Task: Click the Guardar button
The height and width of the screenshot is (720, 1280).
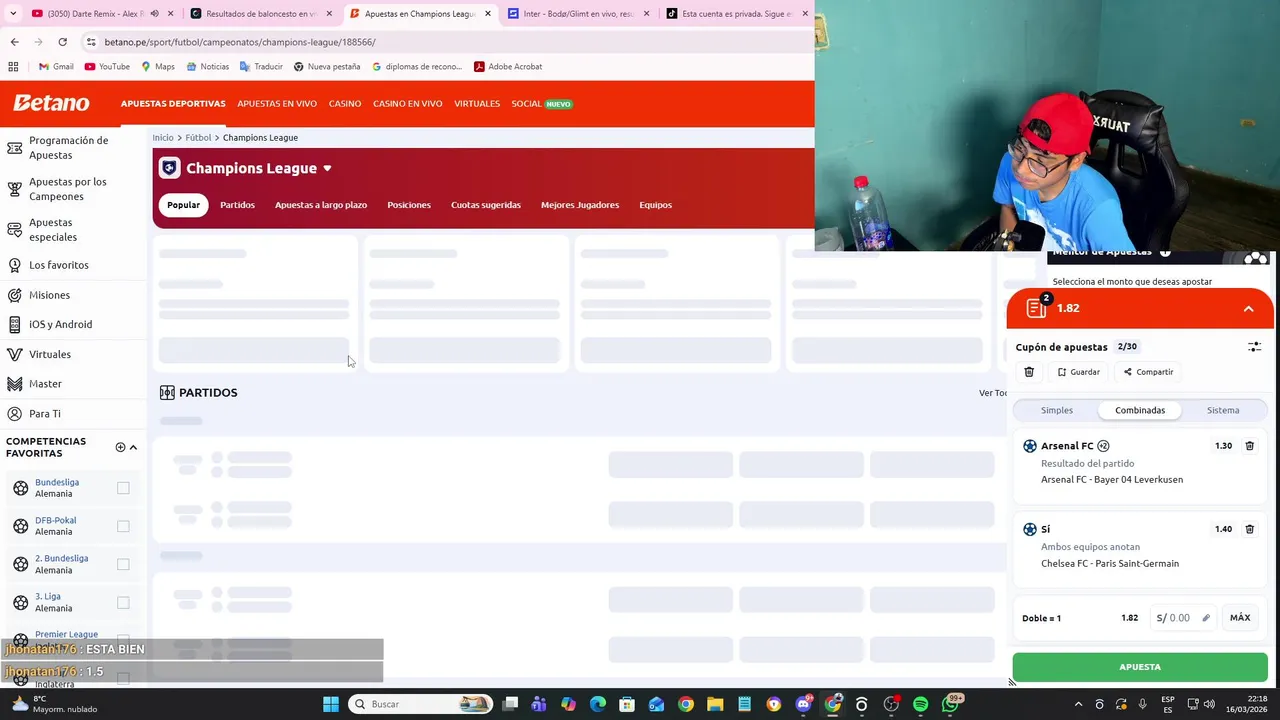Action: (1079, 372)
